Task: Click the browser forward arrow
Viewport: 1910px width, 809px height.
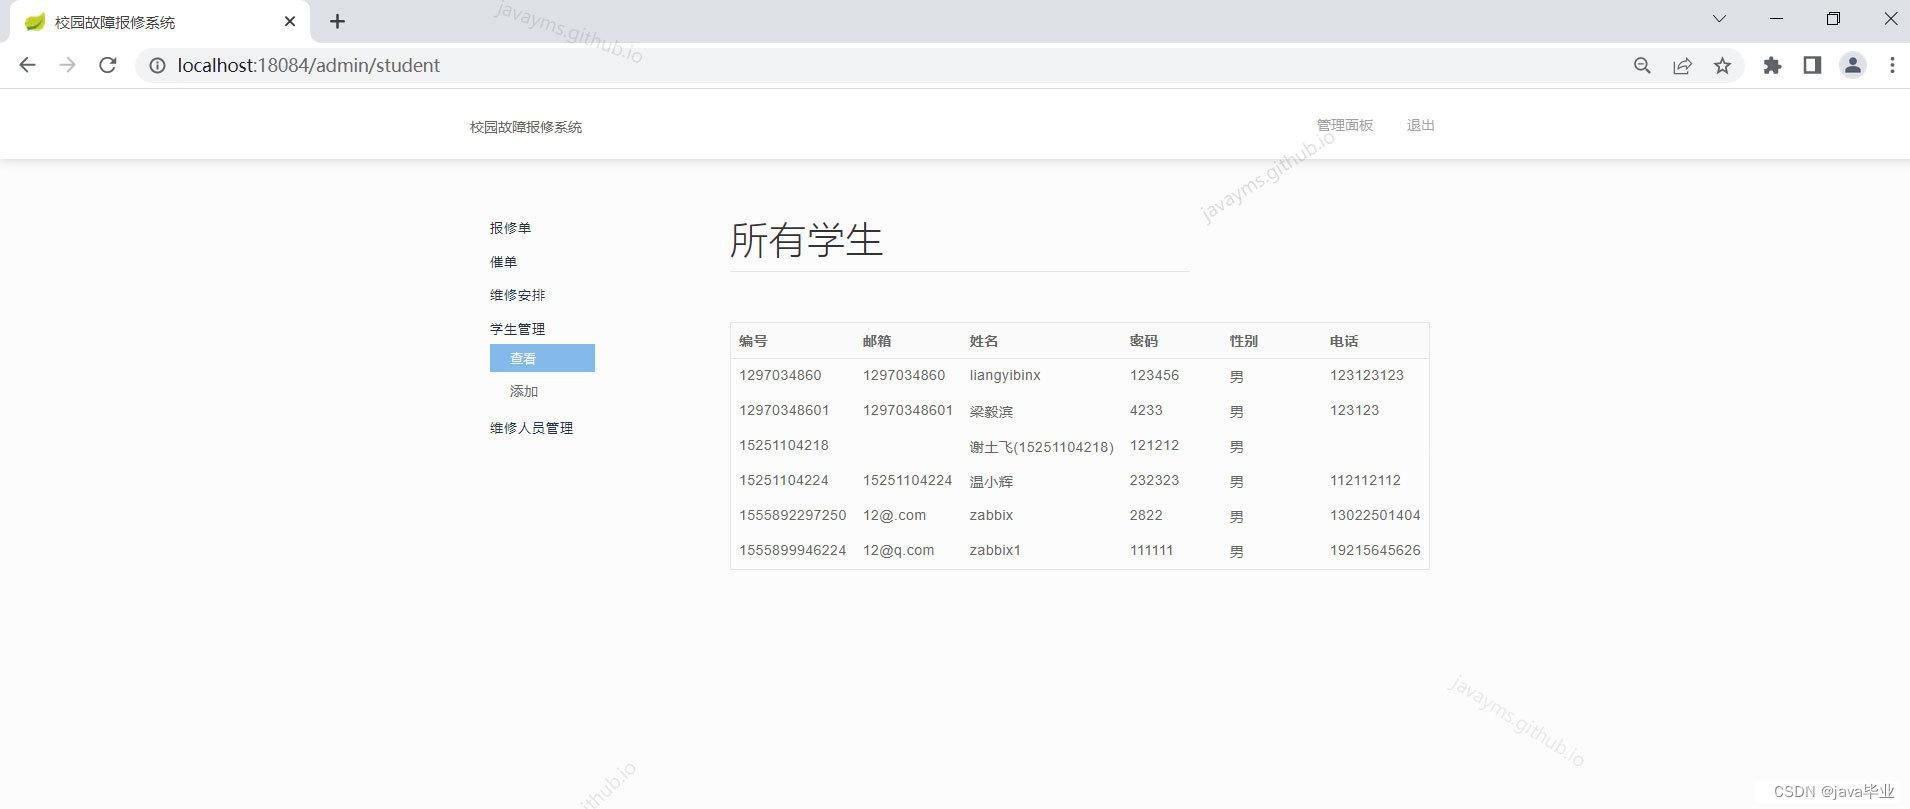Action: click(x=67, y=65)
